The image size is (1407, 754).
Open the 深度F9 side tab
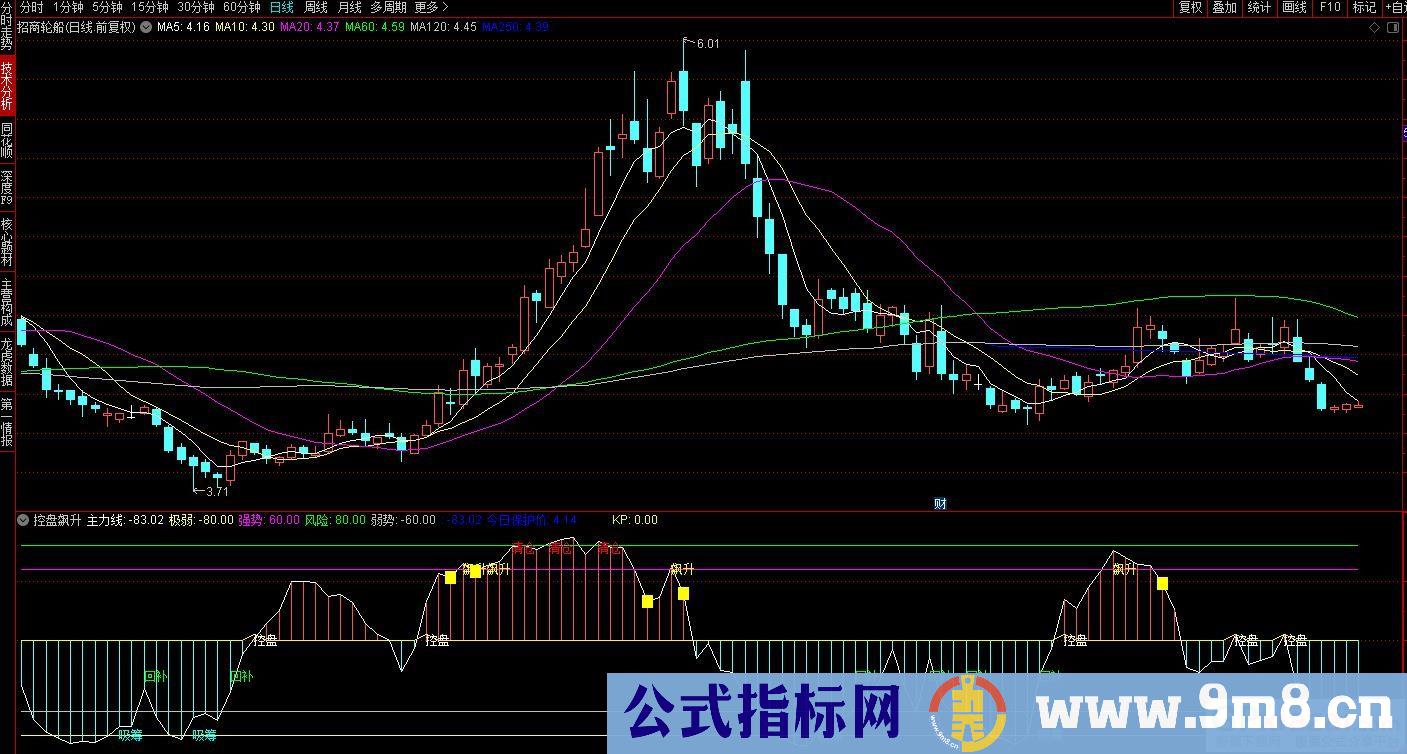pyautogui.click(x=7, y=188)
